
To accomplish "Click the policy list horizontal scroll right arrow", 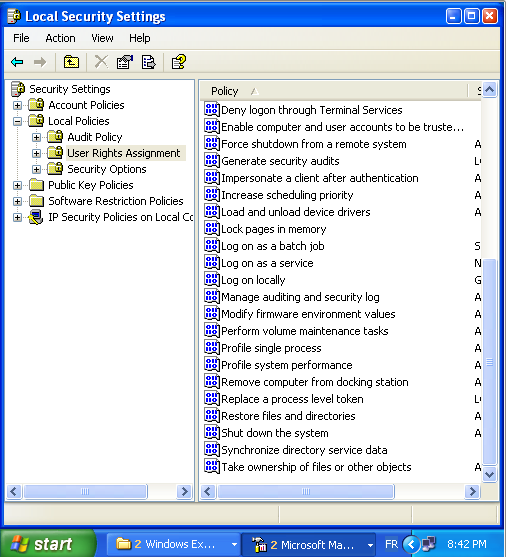I will [x=473, y=492].
